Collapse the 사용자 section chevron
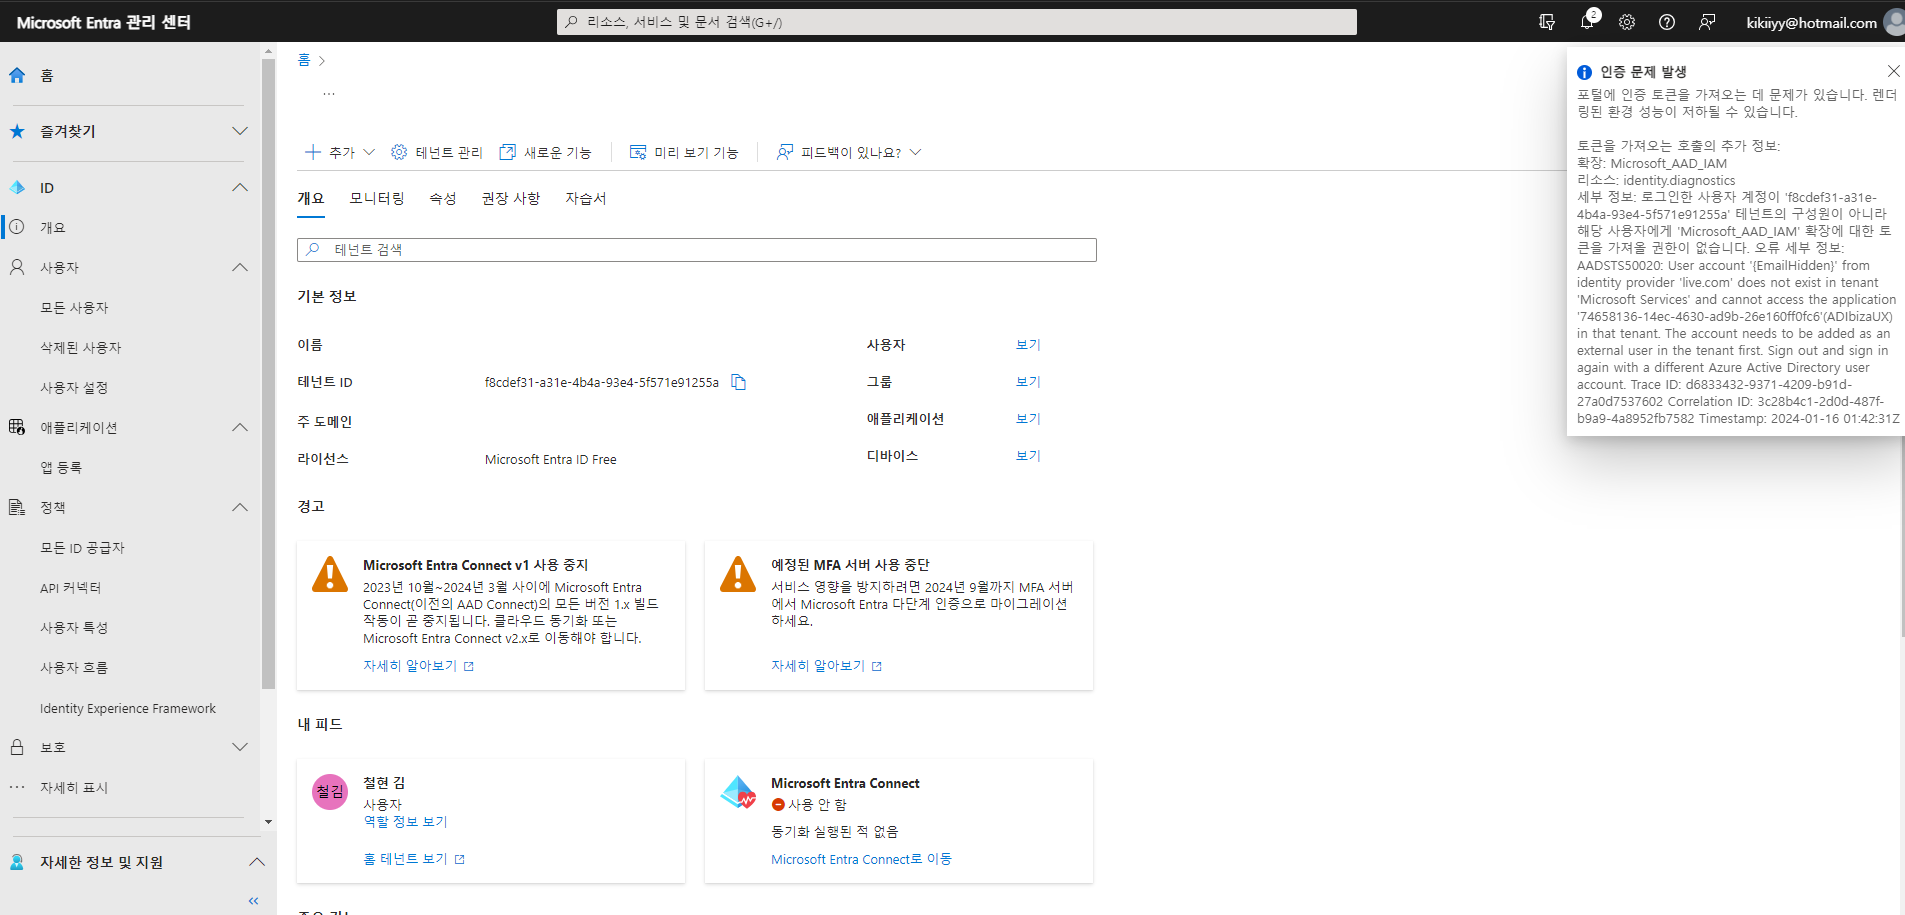1905x915 pixels. coord(240,267)
